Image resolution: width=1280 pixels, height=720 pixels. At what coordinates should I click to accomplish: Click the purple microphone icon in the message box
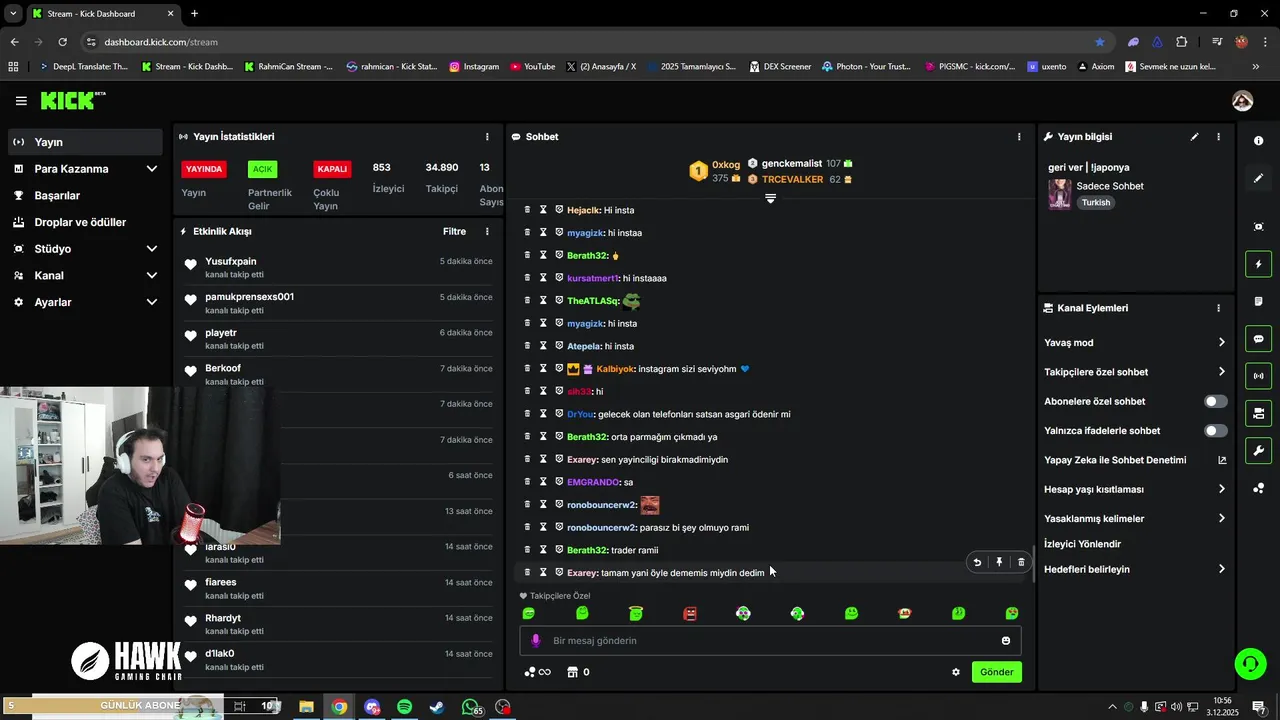[535, 641]
